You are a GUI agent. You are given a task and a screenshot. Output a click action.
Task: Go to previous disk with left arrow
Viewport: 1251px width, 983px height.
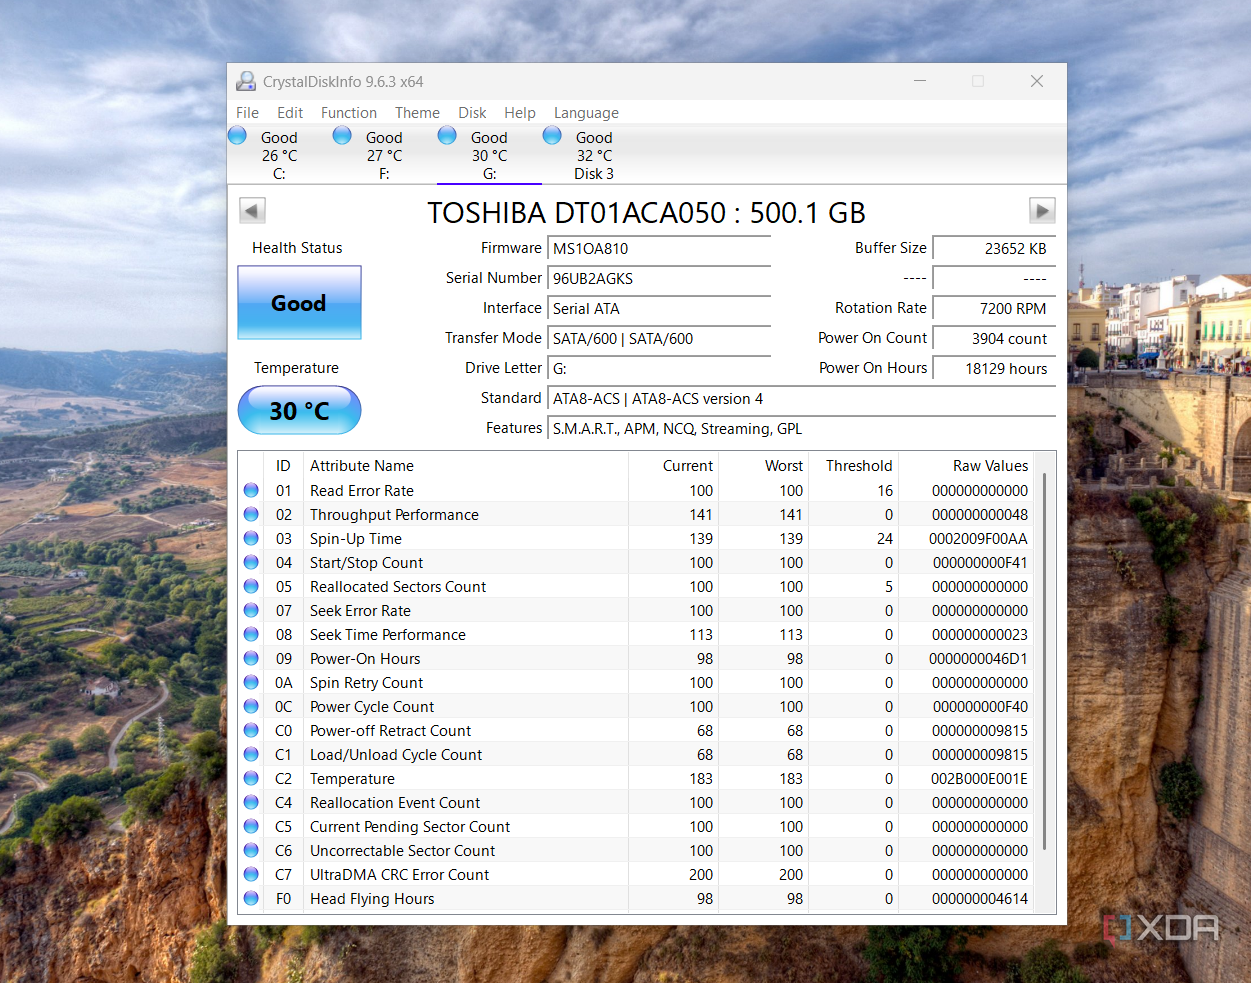click(252, 211)
